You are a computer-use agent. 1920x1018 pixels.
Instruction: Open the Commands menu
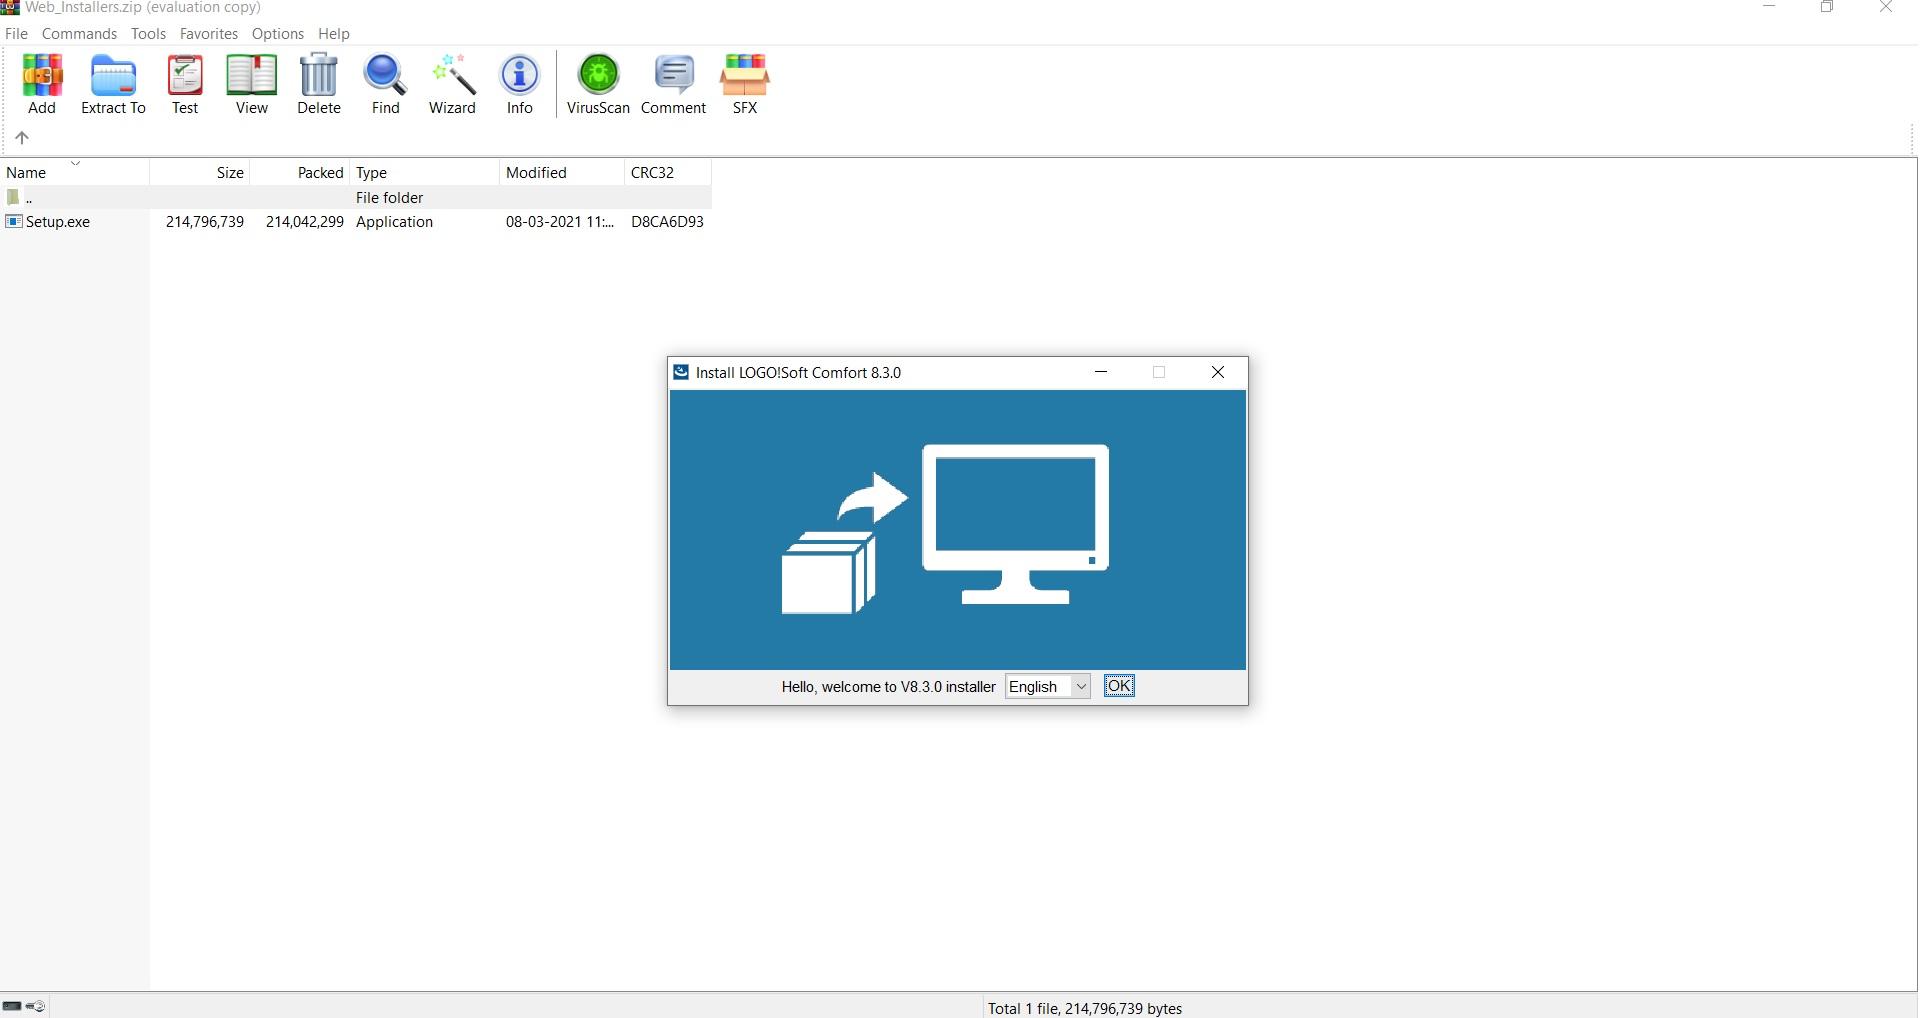pos(79,33)
